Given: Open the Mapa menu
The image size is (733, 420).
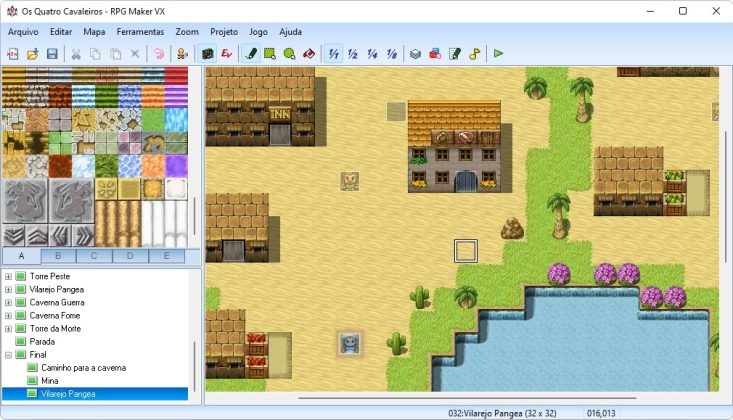Looking at the screenshot, I should 94,32.
